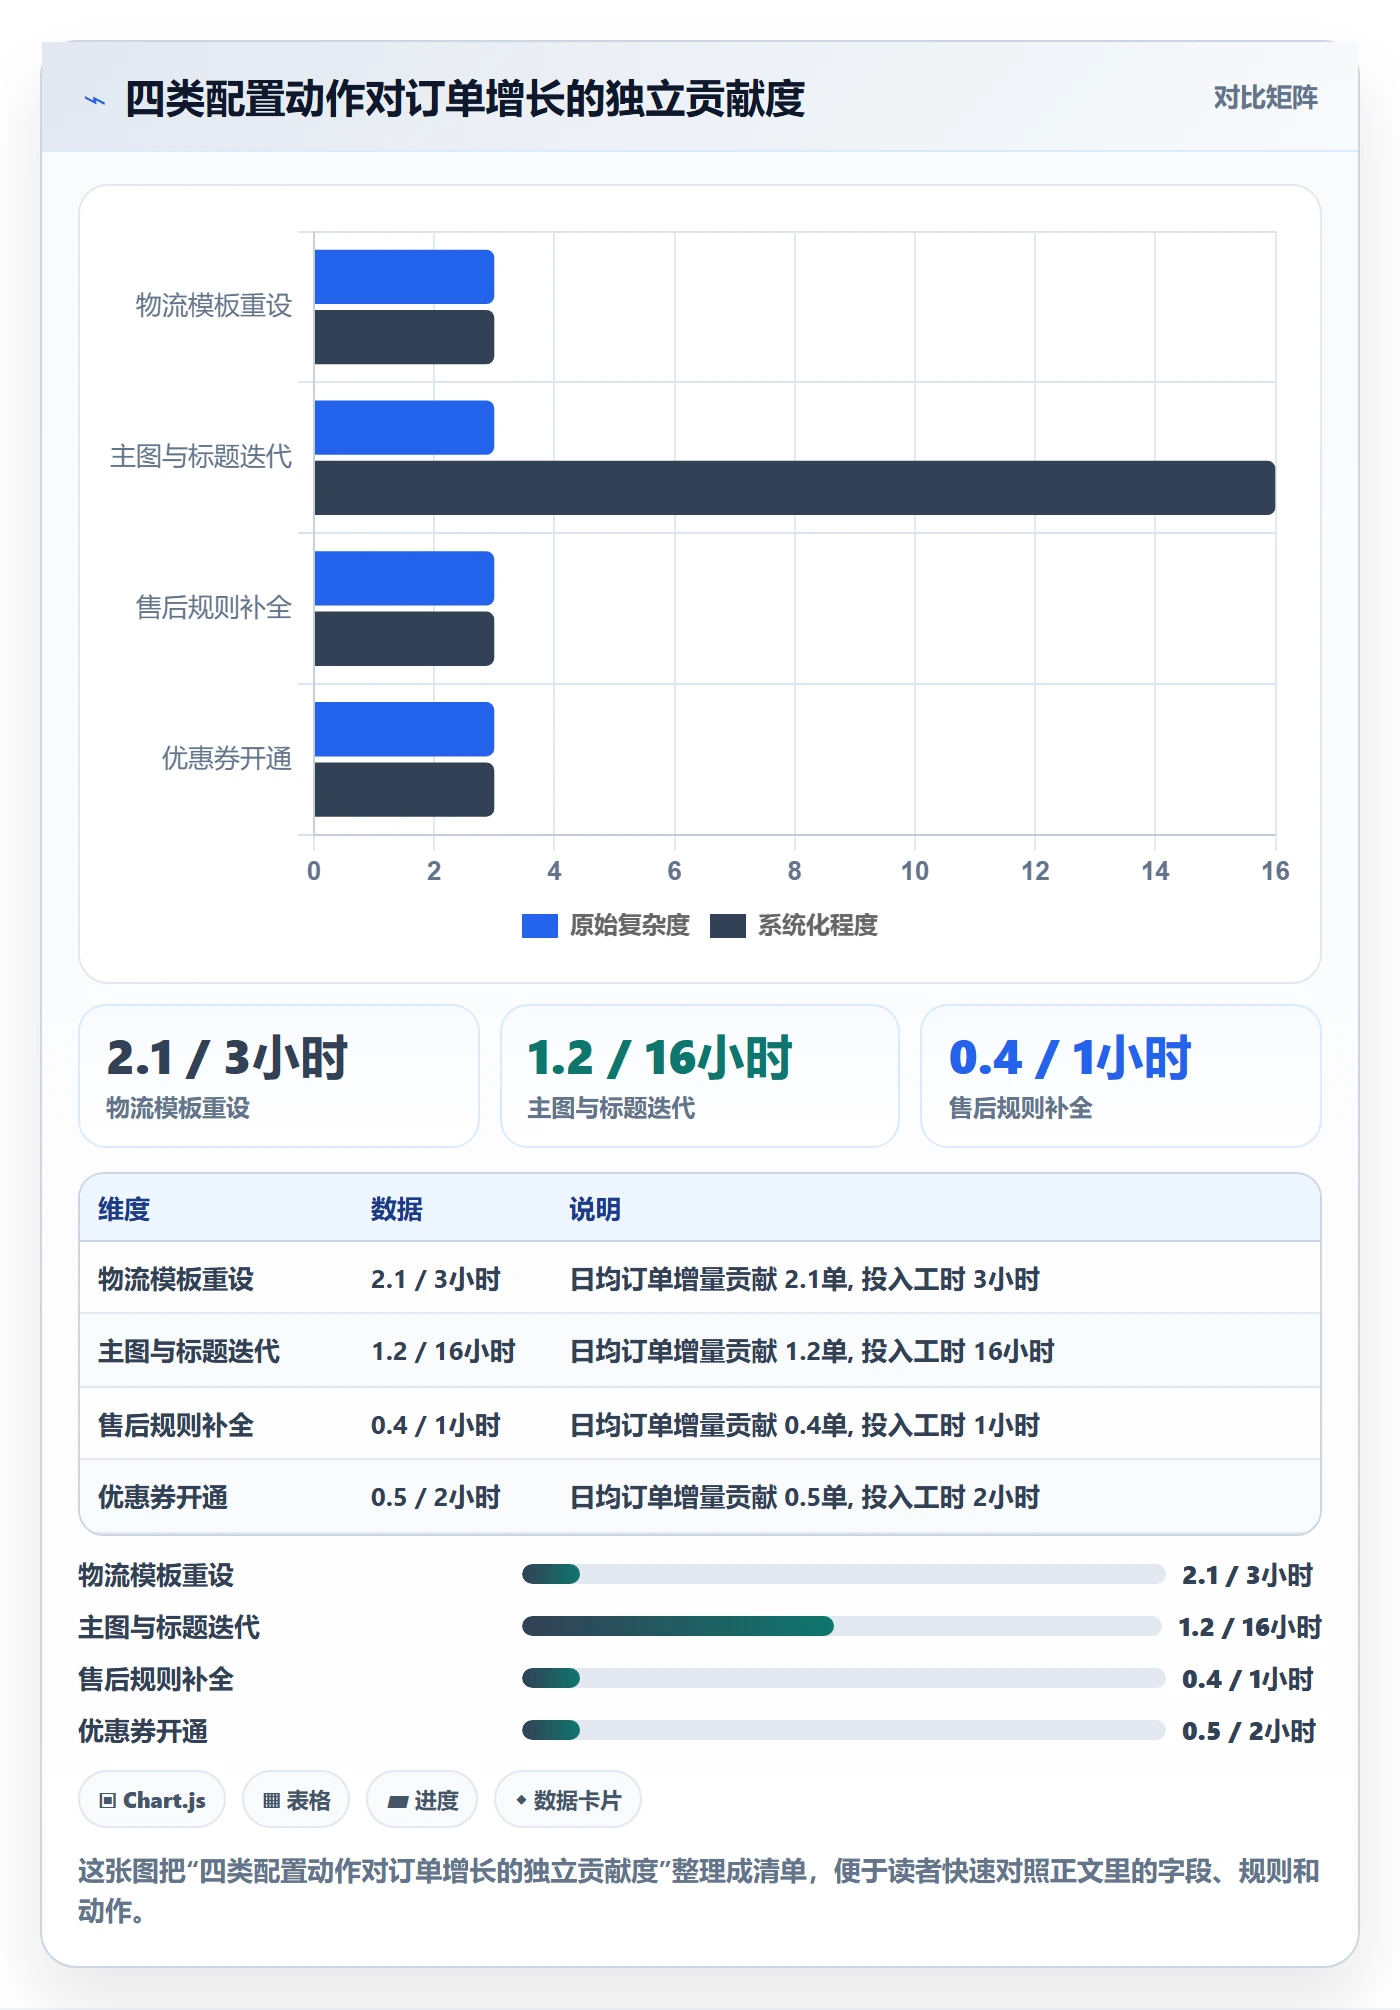Click the dark chart bar for 售后规则补全
Image resolution: width=1400 pixels, height=2010 pixels.
tap(404, 639)
